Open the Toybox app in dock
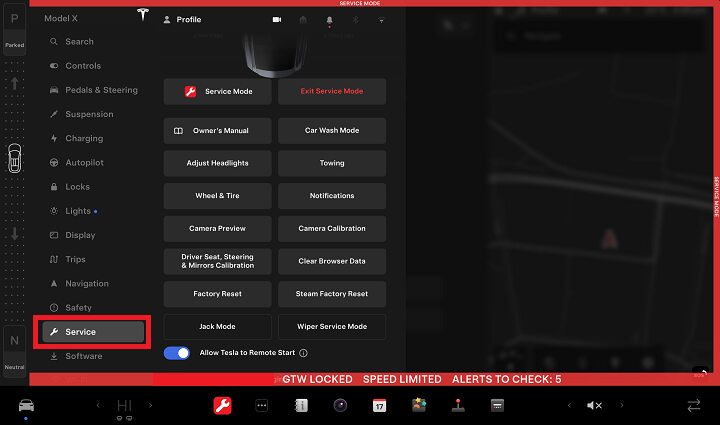 coord(419,405)
